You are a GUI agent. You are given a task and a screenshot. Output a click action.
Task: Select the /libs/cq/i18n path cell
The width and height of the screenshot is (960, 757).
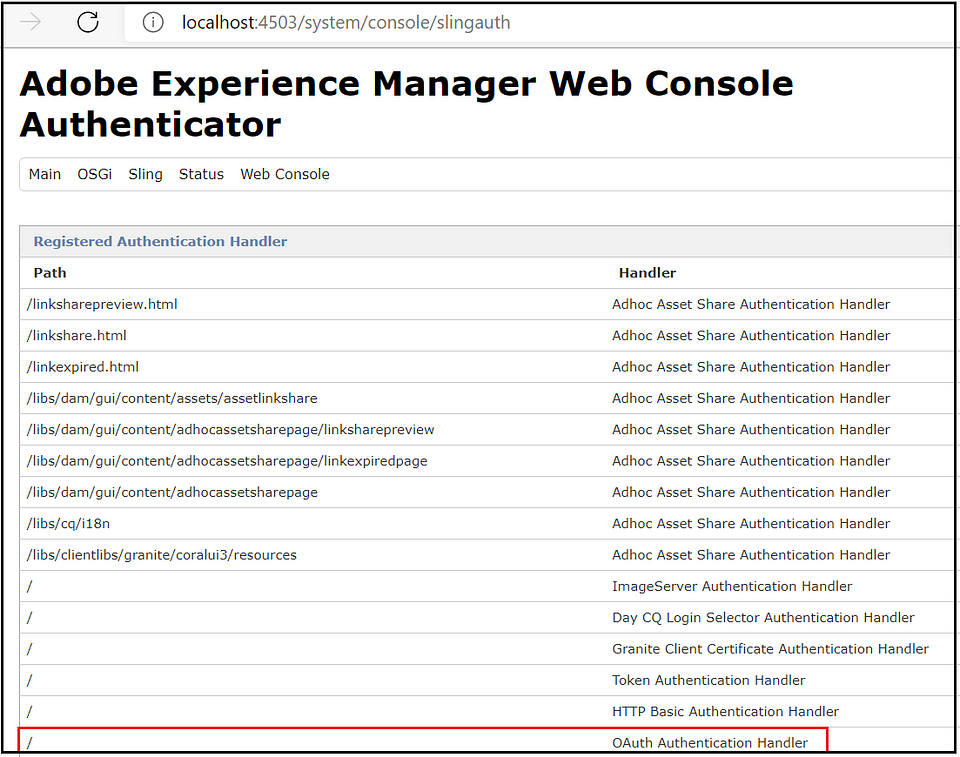click(x=68, y=524)
